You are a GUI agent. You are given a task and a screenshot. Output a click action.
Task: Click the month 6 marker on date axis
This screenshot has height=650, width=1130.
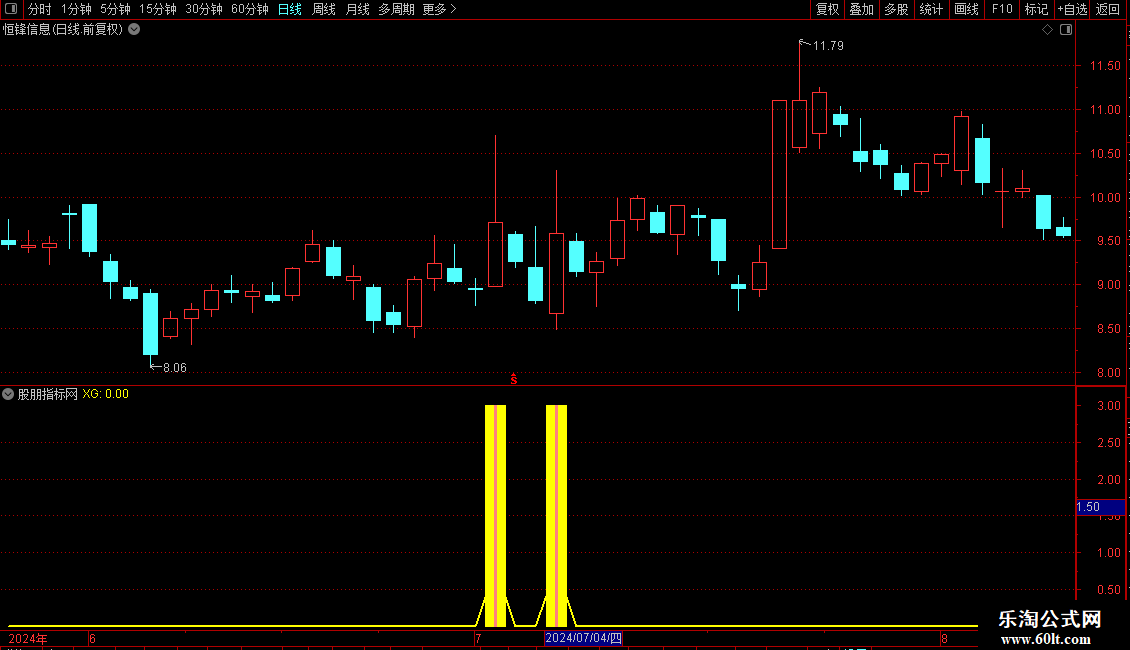pyautogui.click(x=92, y=638)
